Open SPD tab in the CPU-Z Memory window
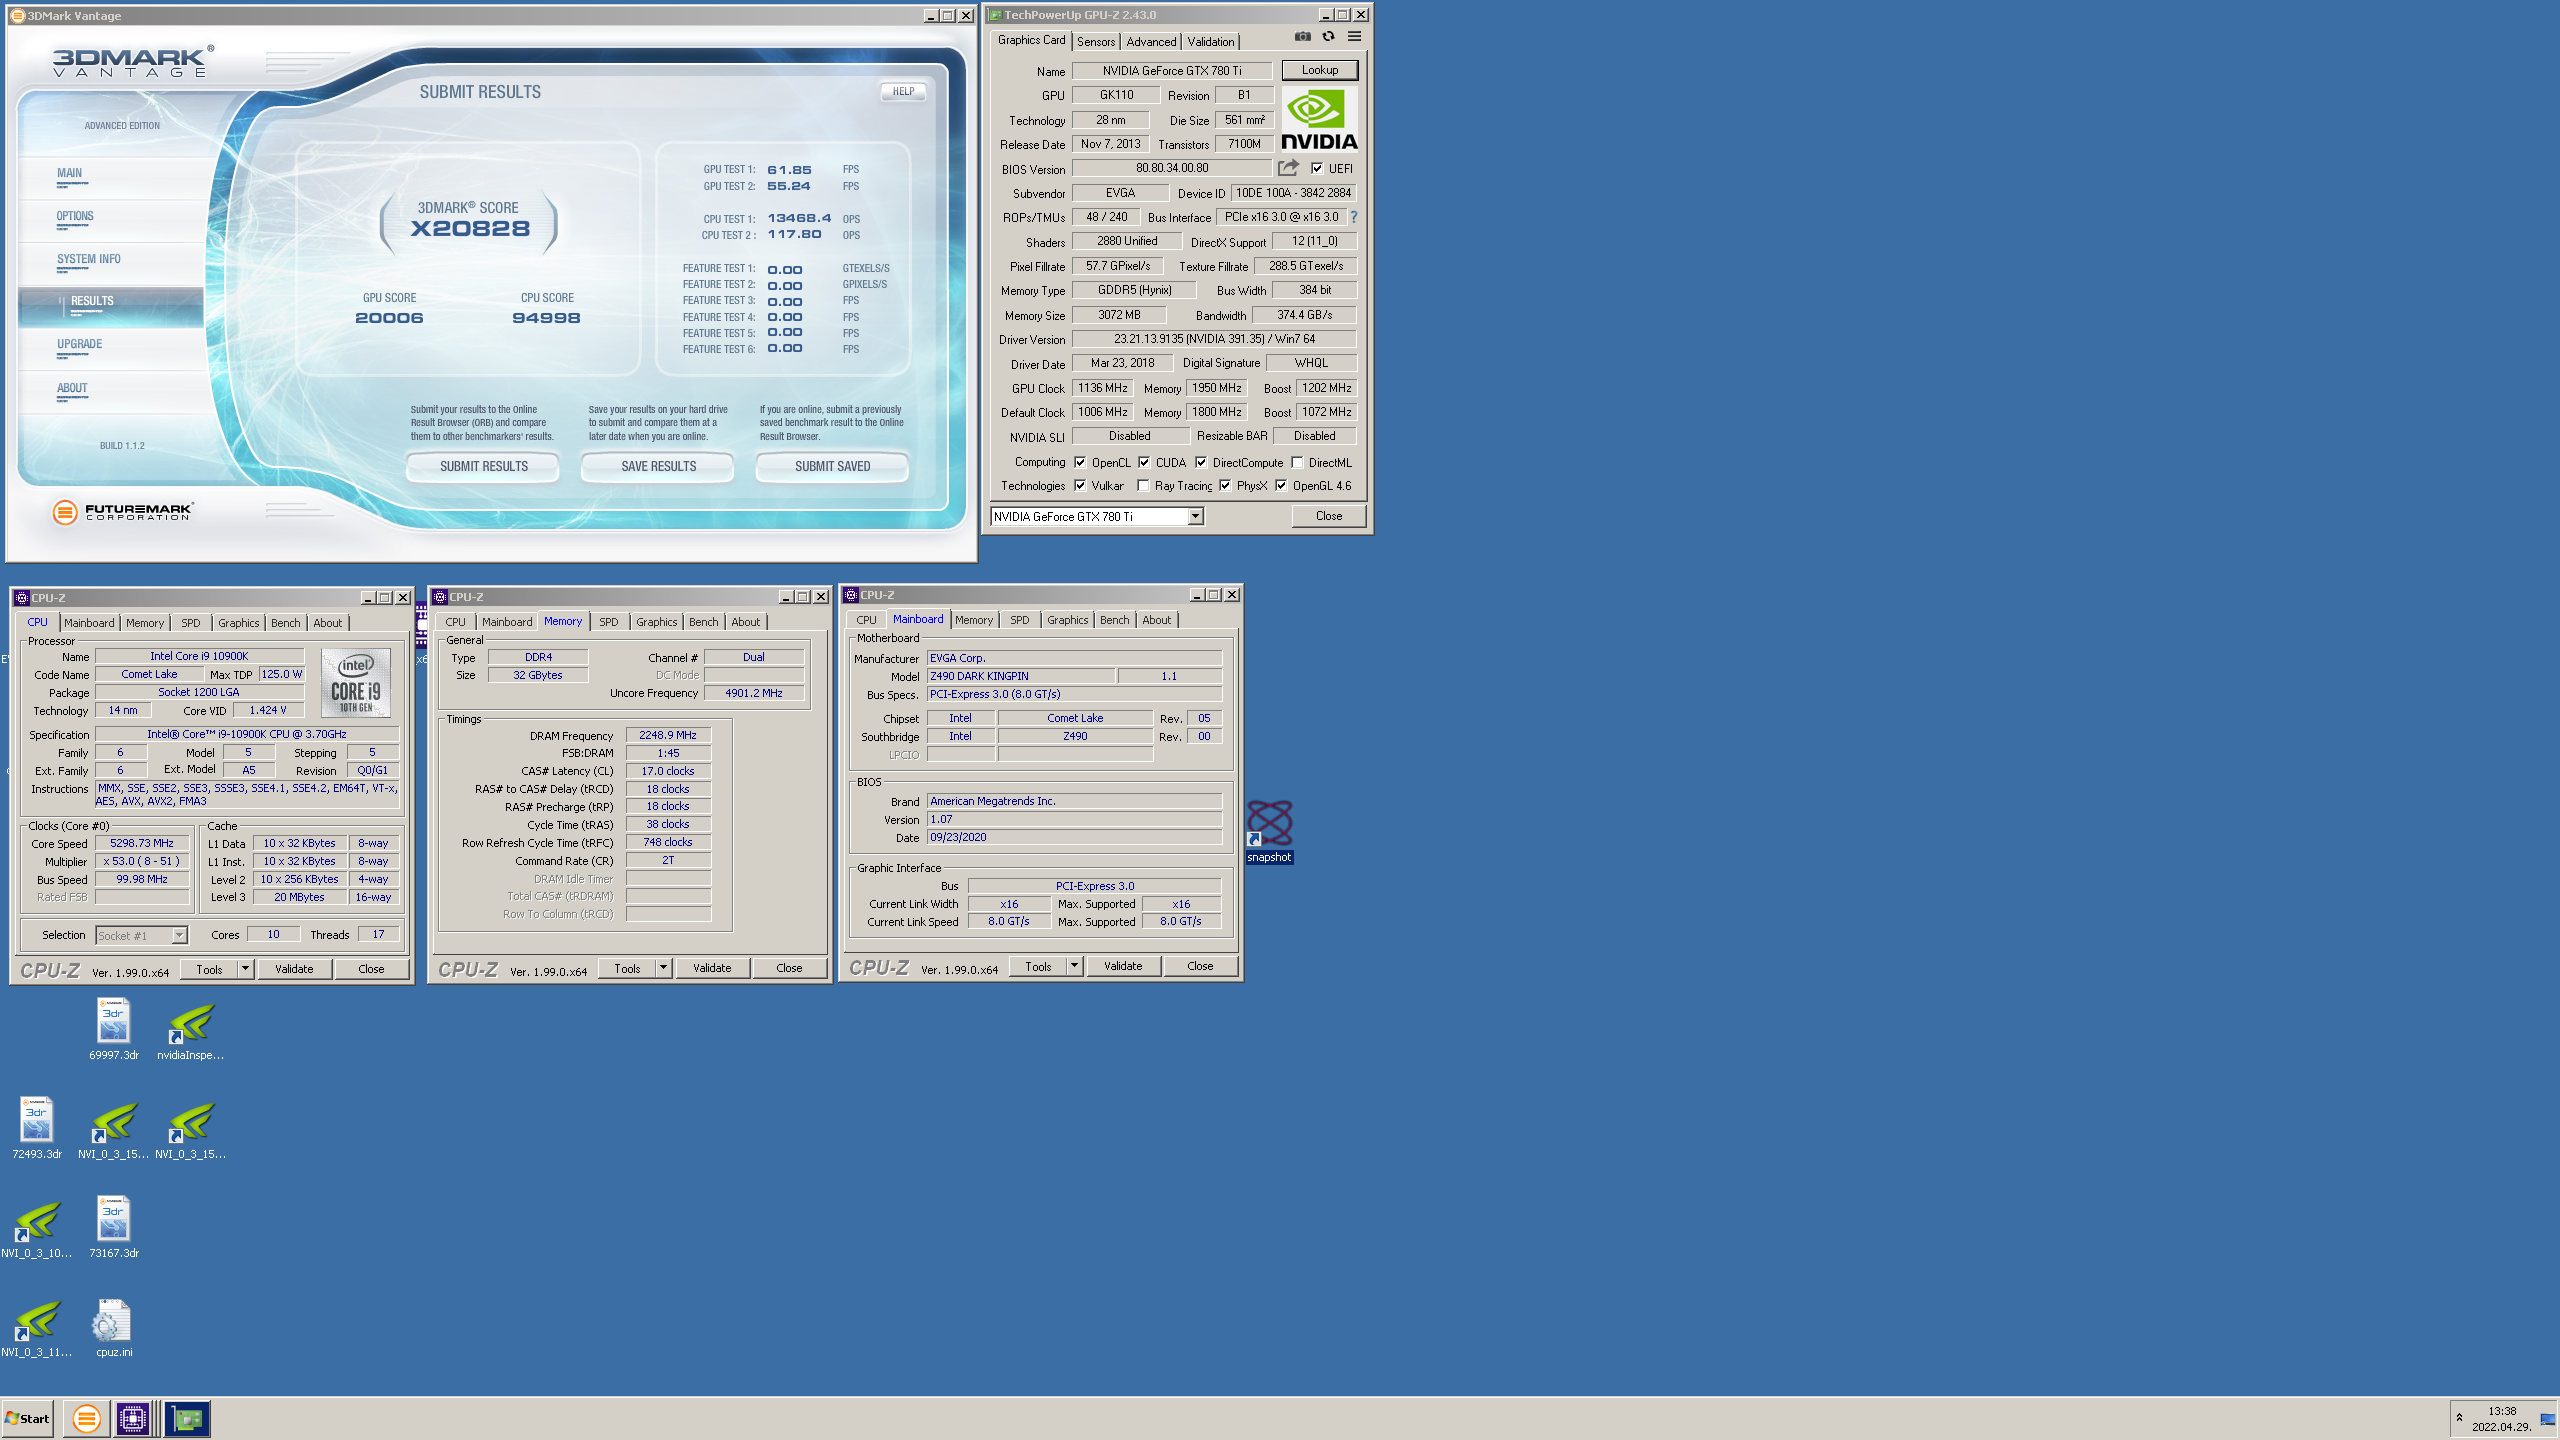2560x1440 pixels. click(609, 622)
